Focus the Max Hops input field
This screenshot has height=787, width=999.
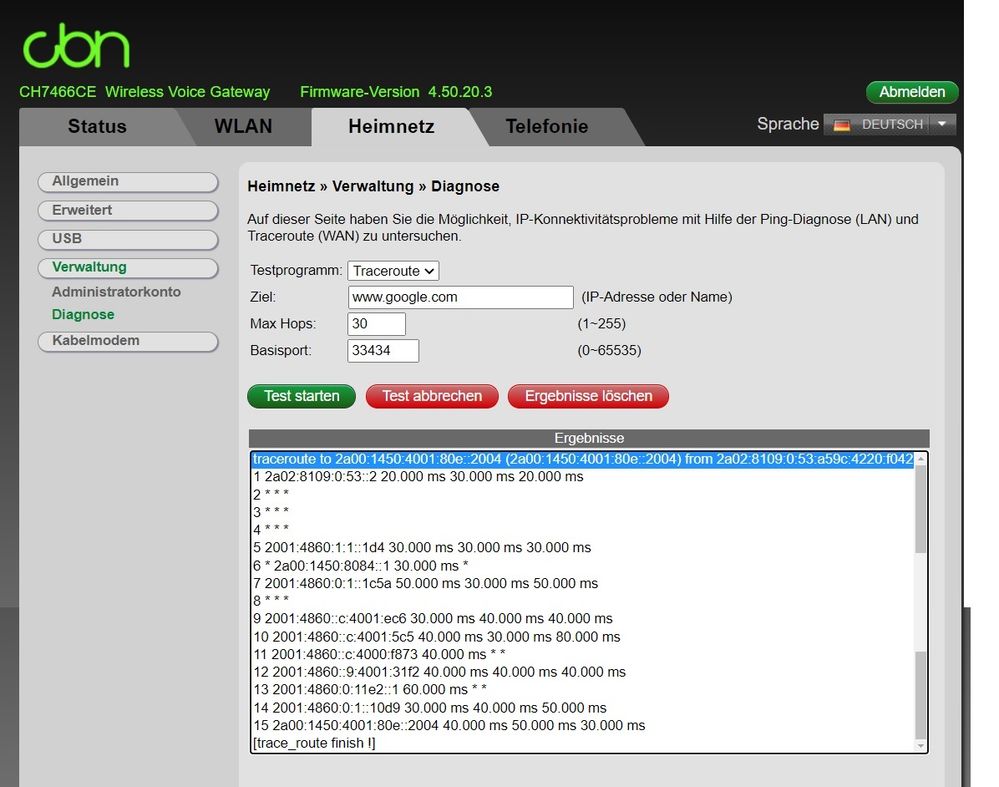[x=377, y=324]
